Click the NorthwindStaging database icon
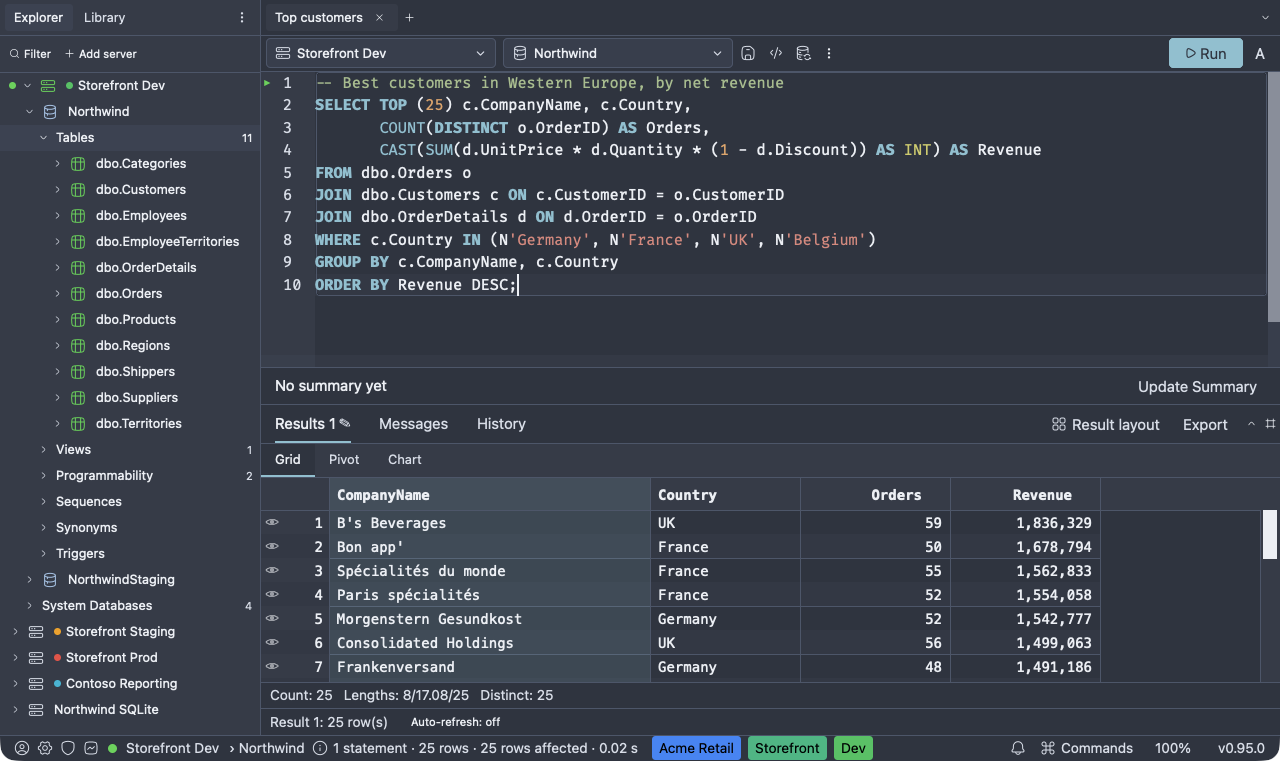 click(50, 580)
